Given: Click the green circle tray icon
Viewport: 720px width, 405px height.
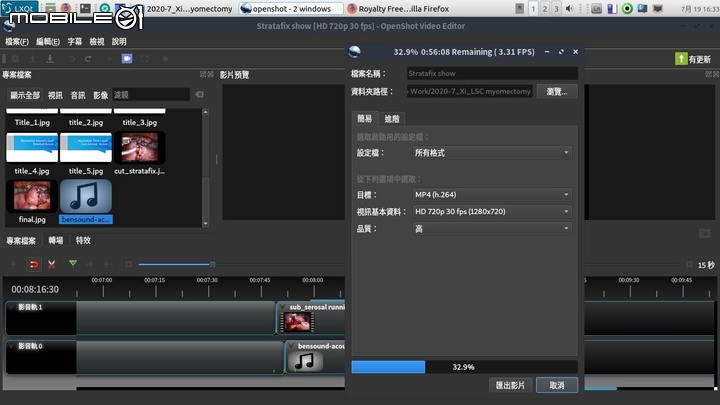Looking at the screenshot, I should tap(627, 8).
